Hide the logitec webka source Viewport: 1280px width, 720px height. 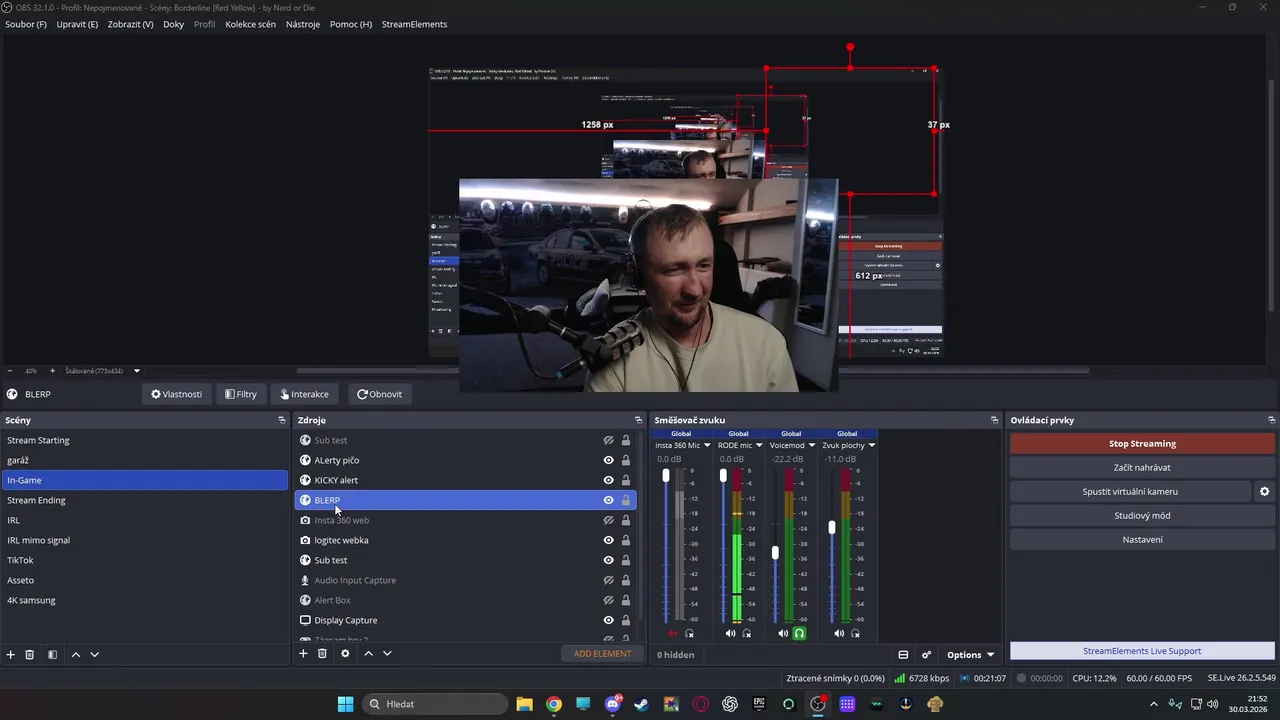(x=608, y=540)
